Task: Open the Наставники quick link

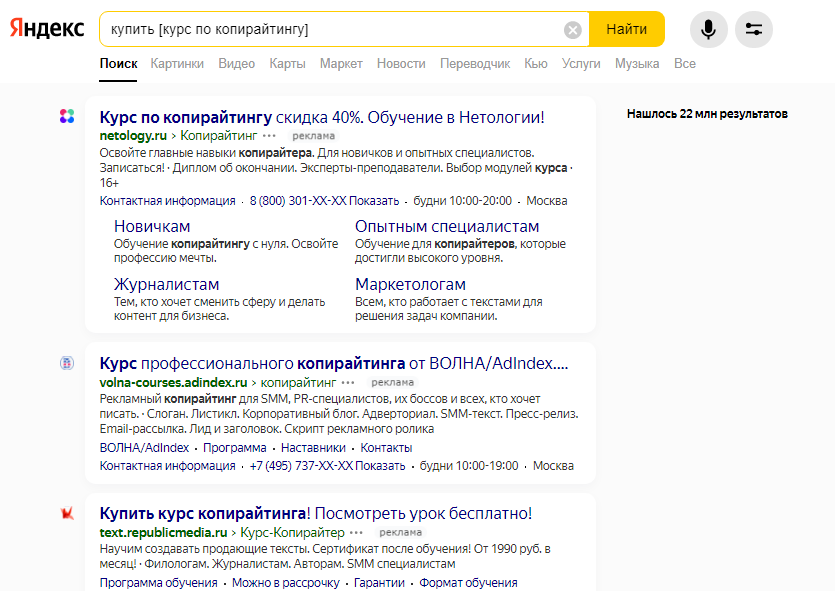Action: [x=314, y=448]
